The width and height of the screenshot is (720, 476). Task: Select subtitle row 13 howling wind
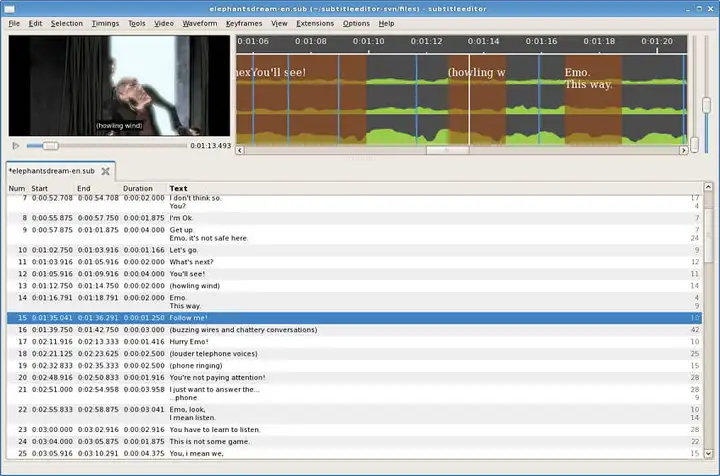pos(354,286)
